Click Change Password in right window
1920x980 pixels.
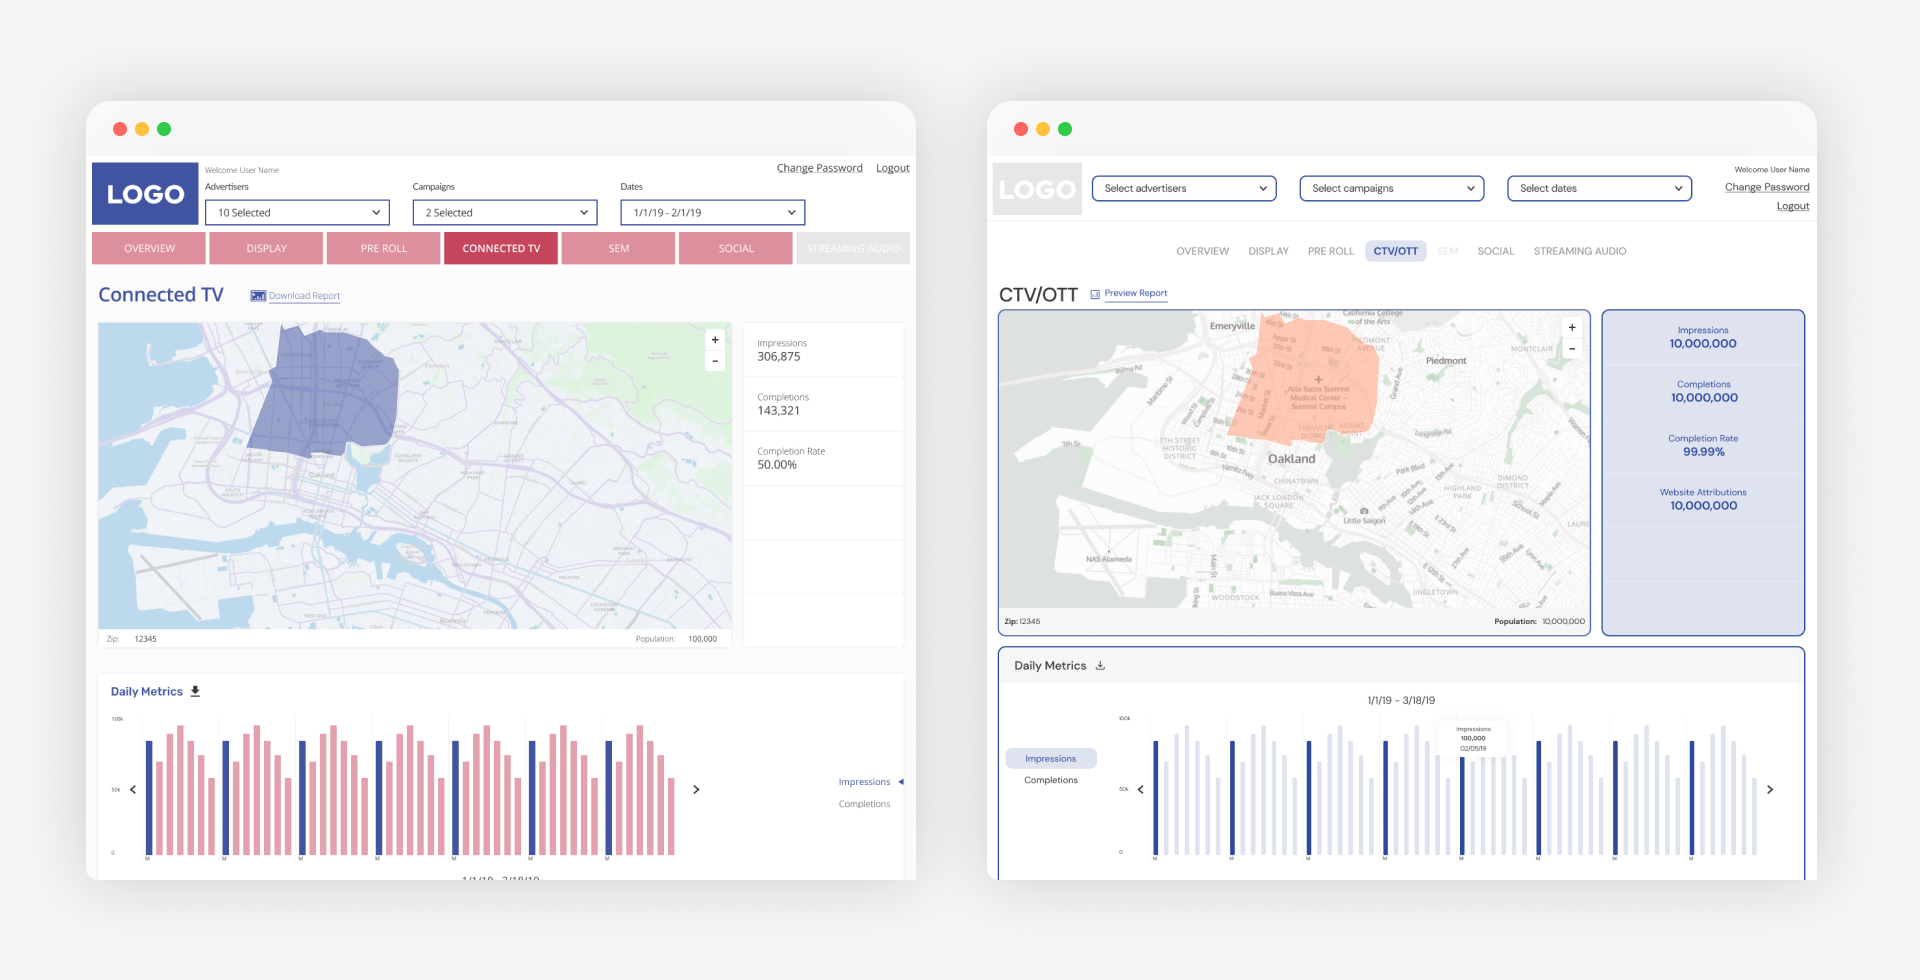tap(1767, 187)
